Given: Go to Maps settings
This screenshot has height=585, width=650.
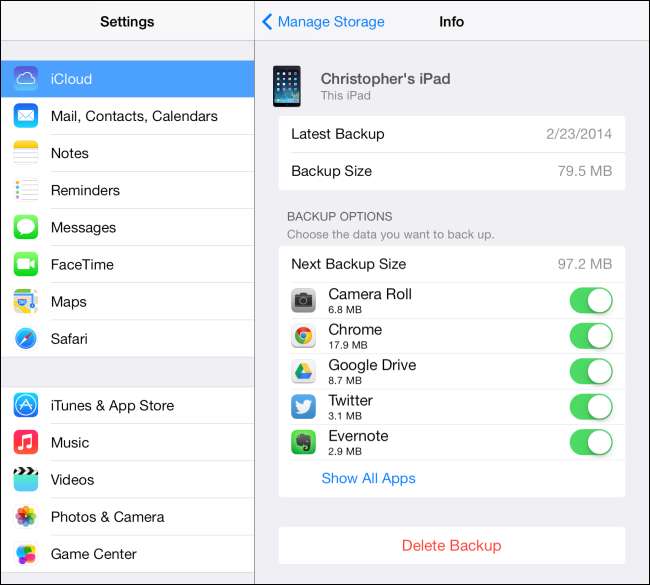Looking at the screenshot, I should [128, 301].
